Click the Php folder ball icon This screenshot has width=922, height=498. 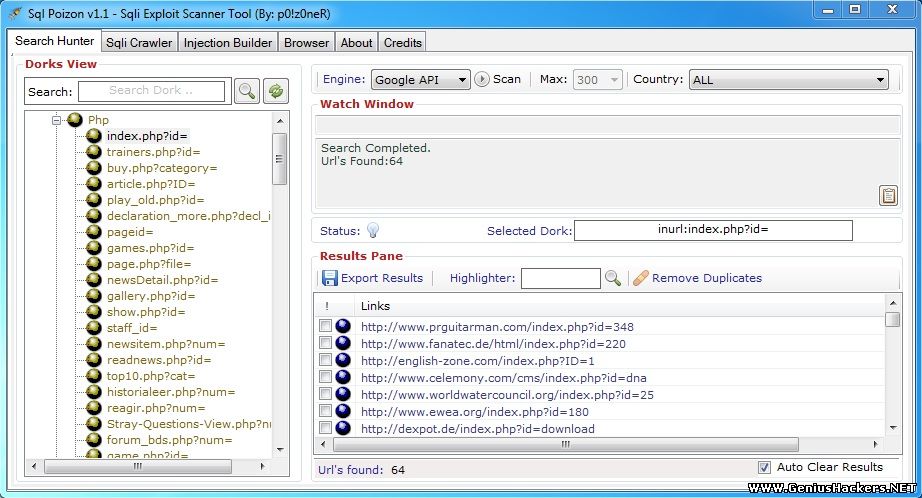click(x=75, y=119)
